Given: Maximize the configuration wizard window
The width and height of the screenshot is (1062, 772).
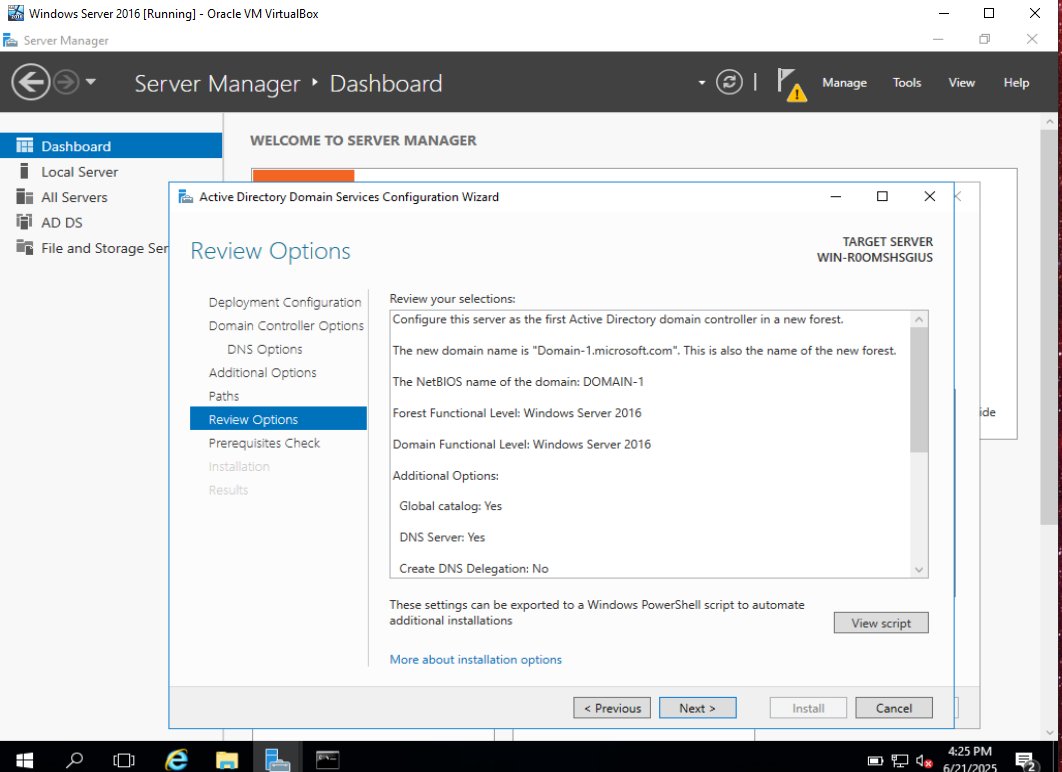Looking at the screenshot, I should click(882, 196).
